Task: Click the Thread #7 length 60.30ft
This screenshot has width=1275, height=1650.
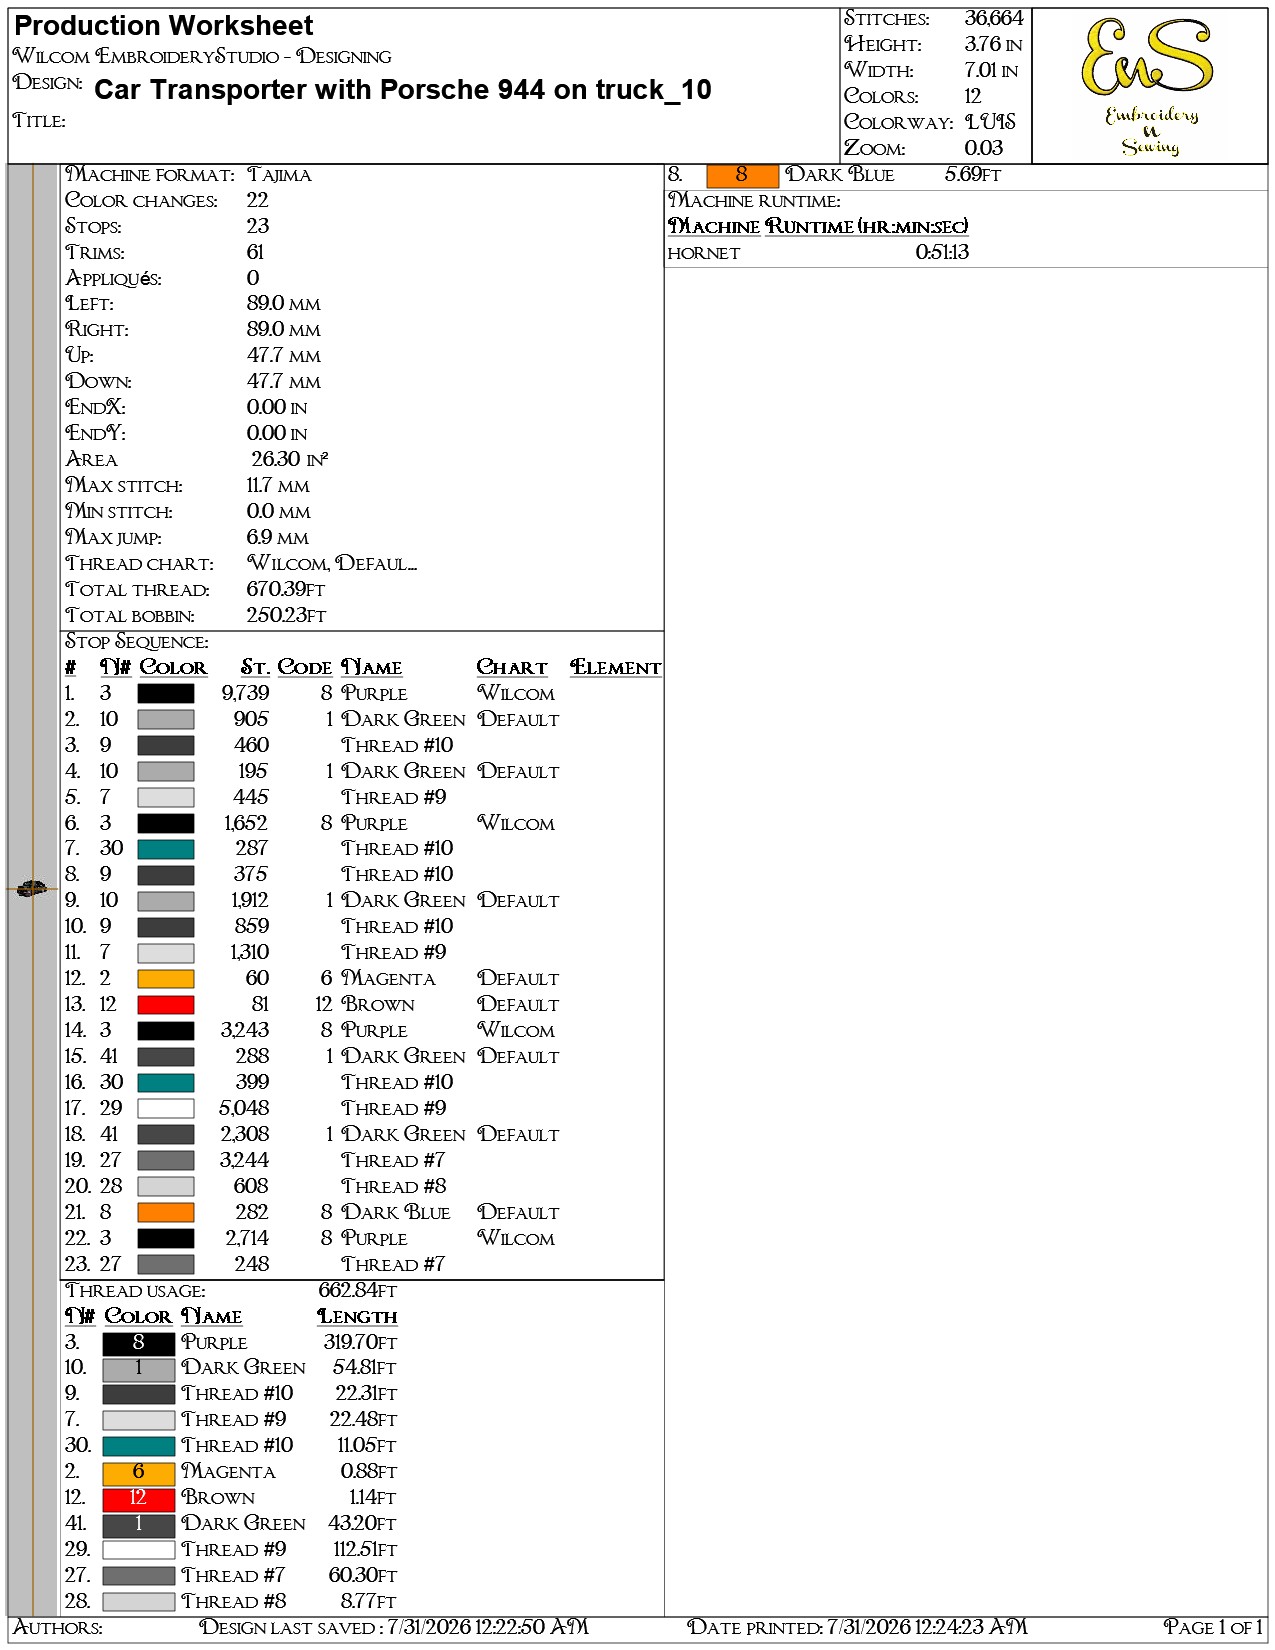Action: 363,1576
